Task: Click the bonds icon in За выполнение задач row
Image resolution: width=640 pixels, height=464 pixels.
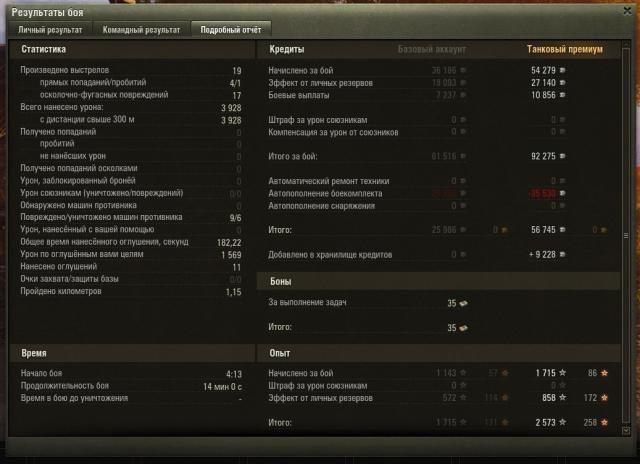Action: (463, 303)
